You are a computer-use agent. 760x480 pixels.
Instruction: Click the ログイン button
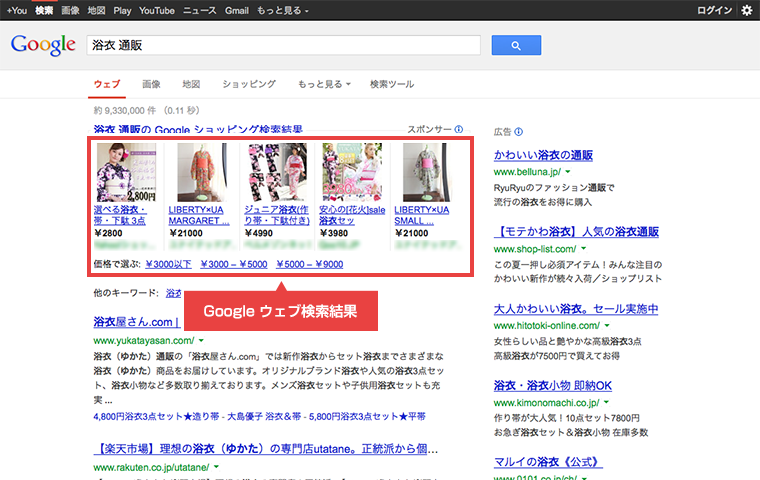click(x=714, y=10)
